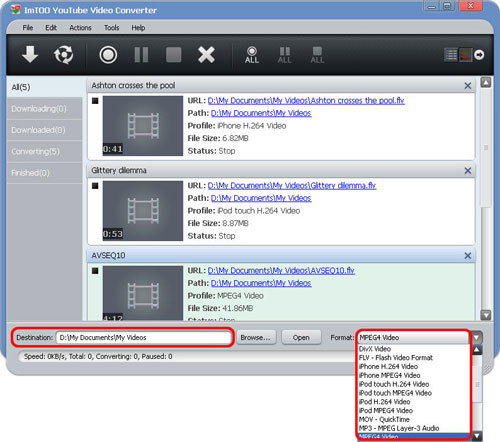The image size is (500, 442).
Task: Start the selected task with circle button
Action: [x=108, y=55]
